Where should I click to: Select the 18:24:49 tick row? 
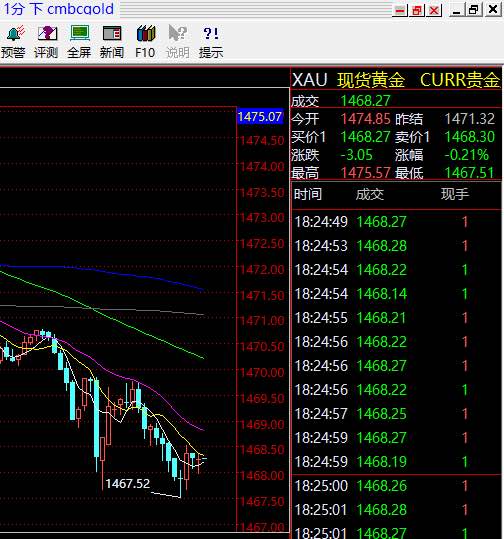(x=396, y=222)
